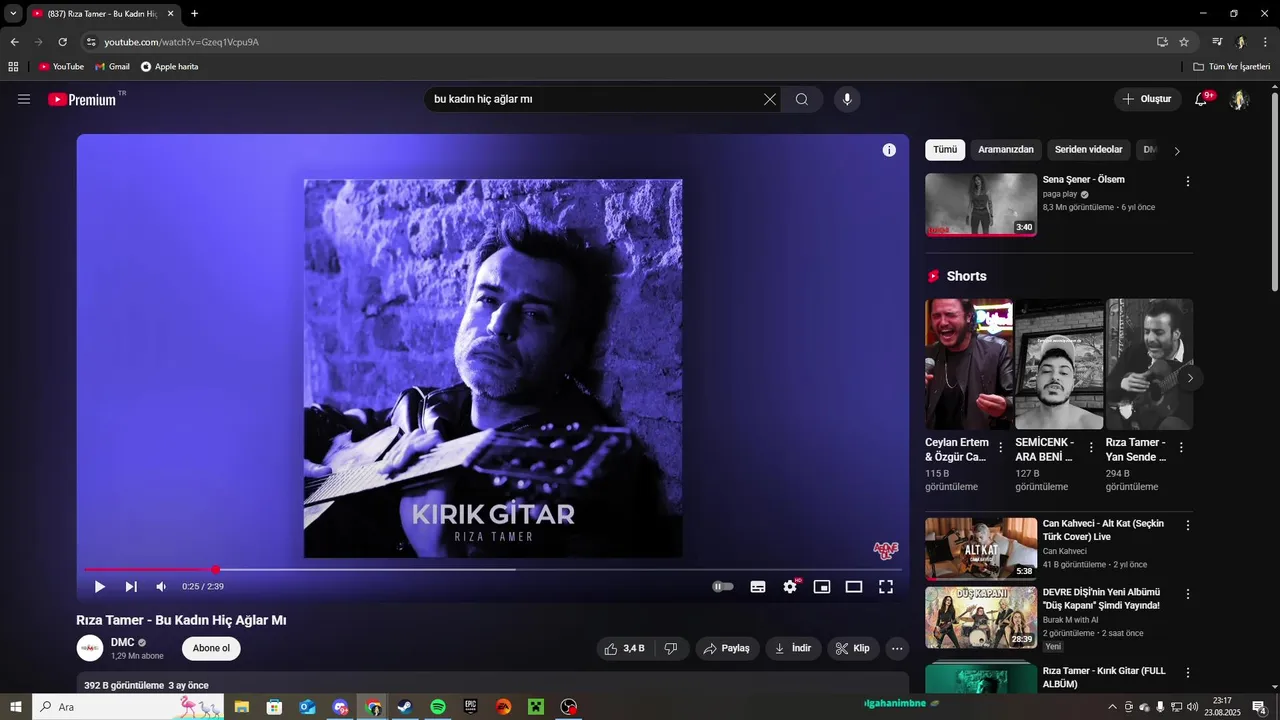Show video info card icon
The width and height of the screenshot is (1280, 720).
(889, 150)
